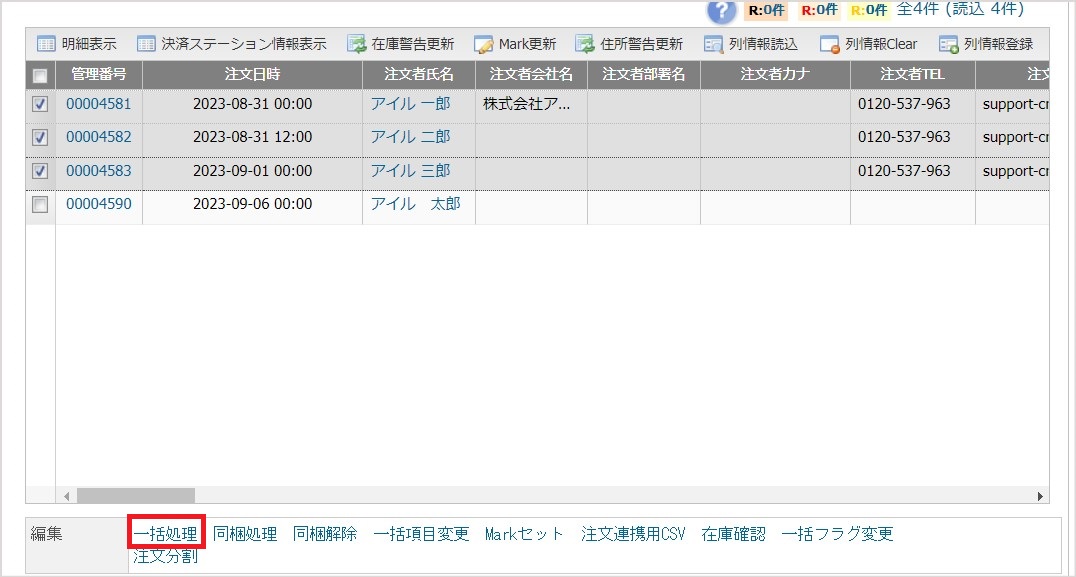Click Mark更新 toolbar button

tap(515, 44)
